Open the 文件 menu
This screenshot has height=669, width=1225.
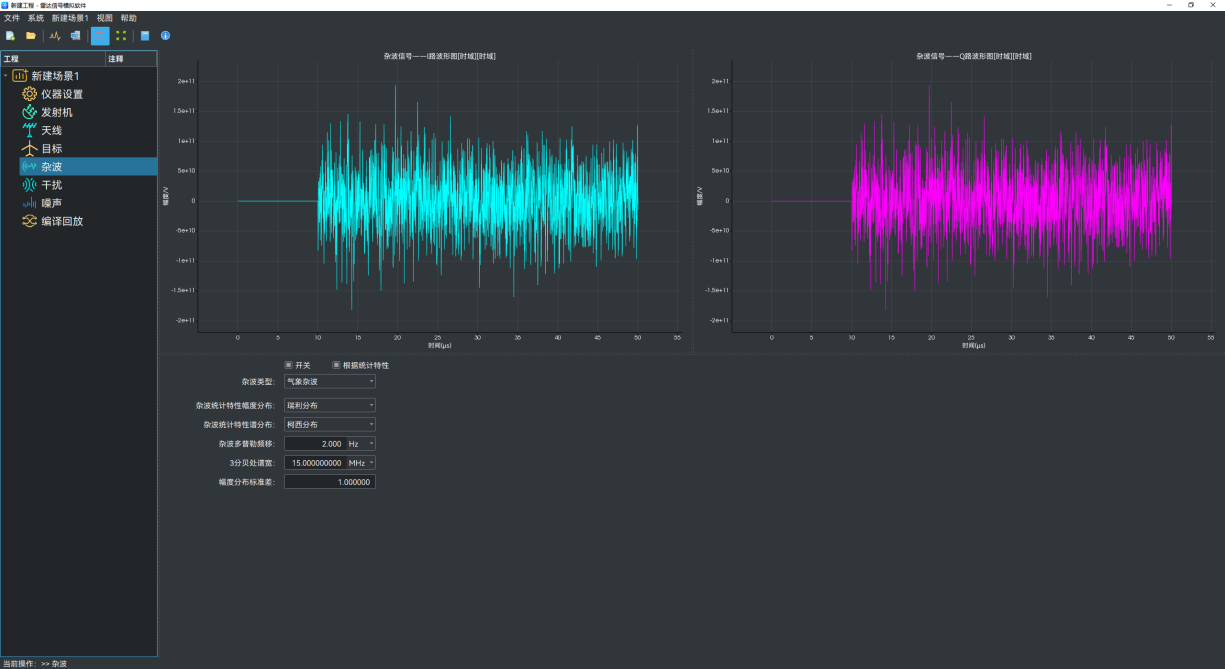pyautogui.click(x=12, y=18)
